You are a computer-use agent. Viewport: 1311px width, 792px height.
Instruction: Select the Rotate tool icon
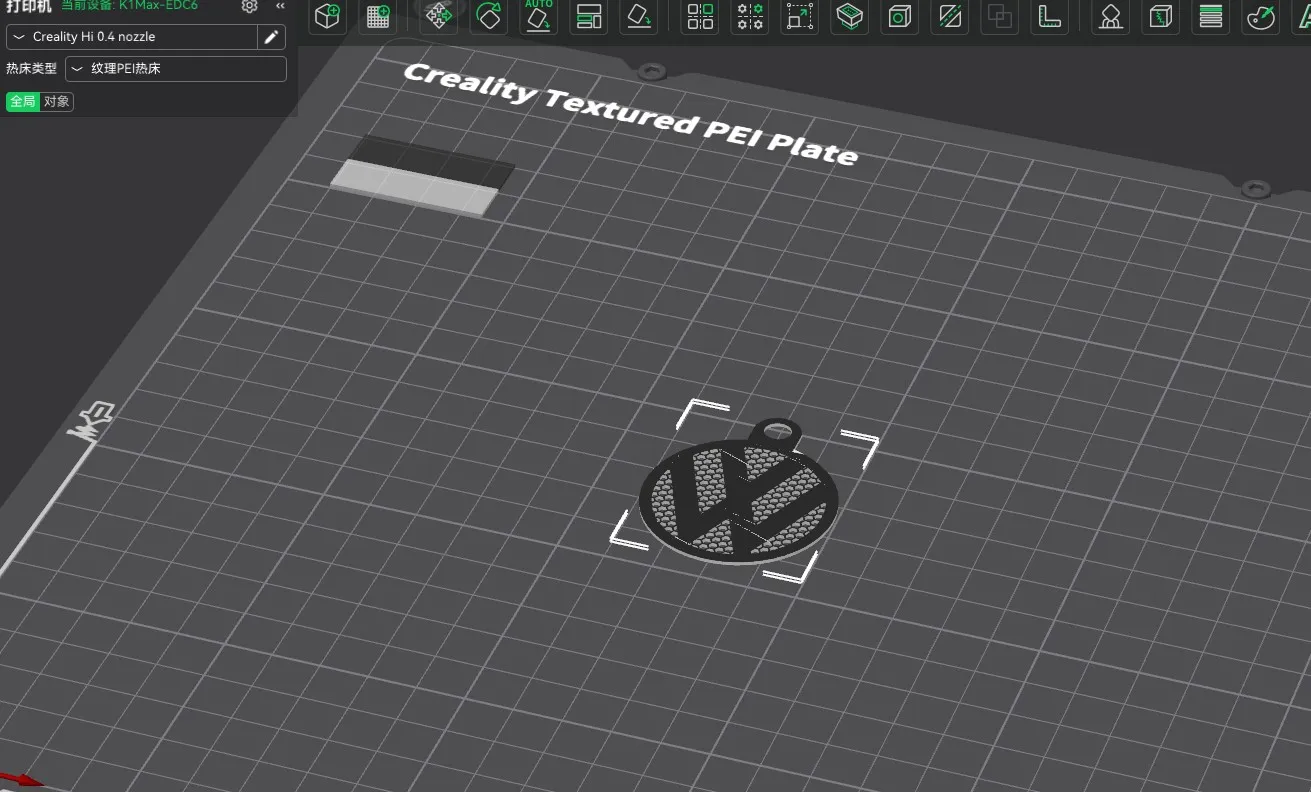(x=488, y=16)
